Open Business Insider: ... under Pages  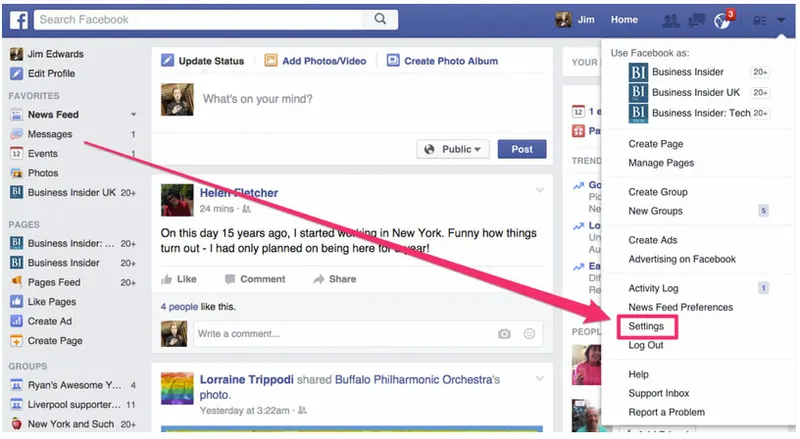click(x=73, y=243)
